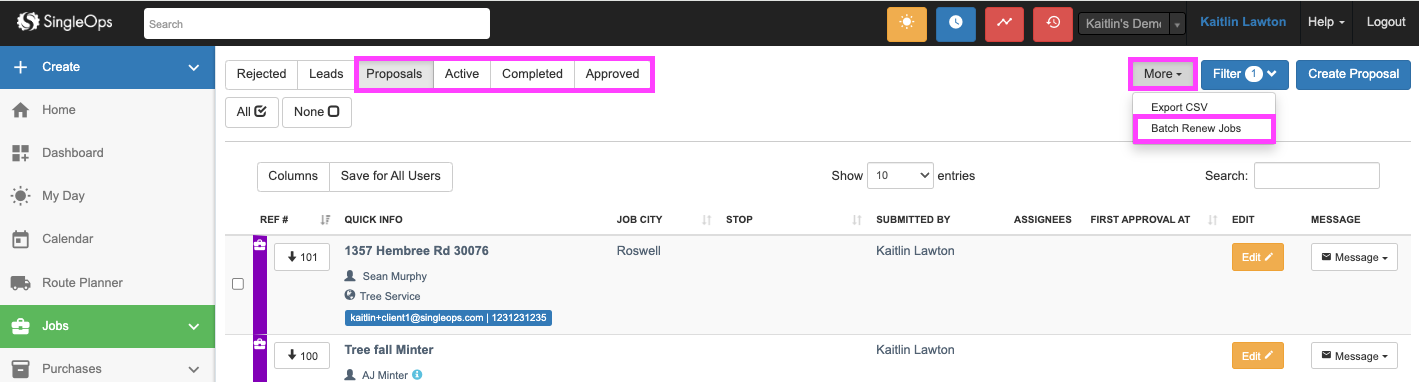Click the Create Proposal button
This screenshot has width=1419, height=382.
[1353, 74]
